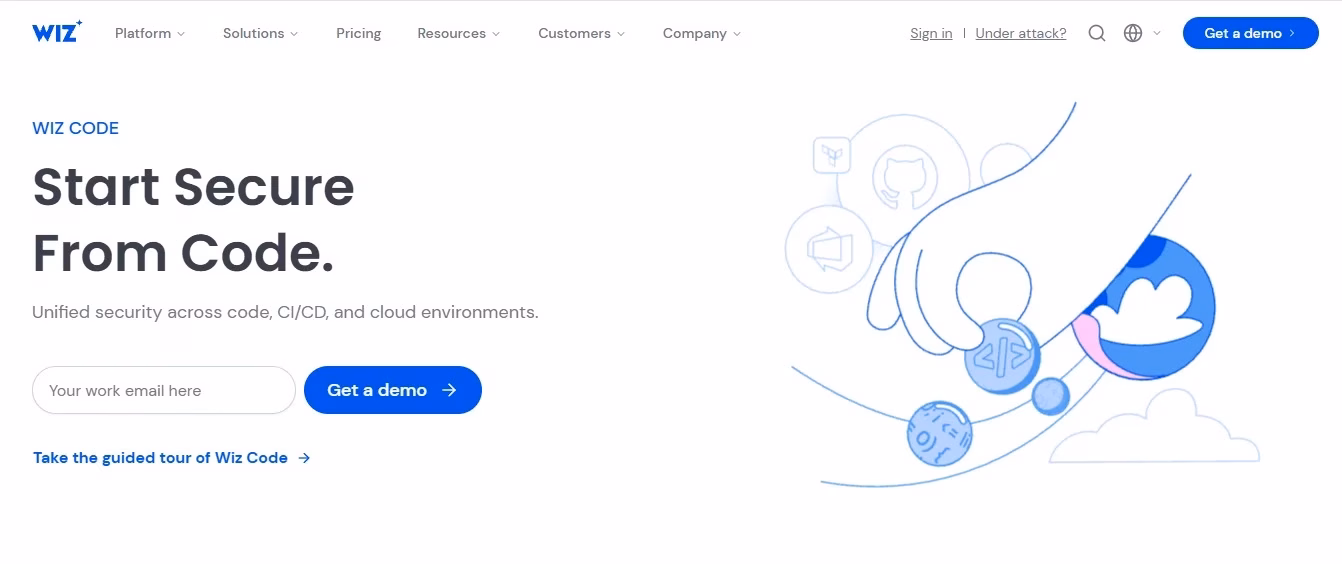Viewport: 1342px width, 564px height.
Task: Expand the Platform menu chevron
Action: (181, 34)
